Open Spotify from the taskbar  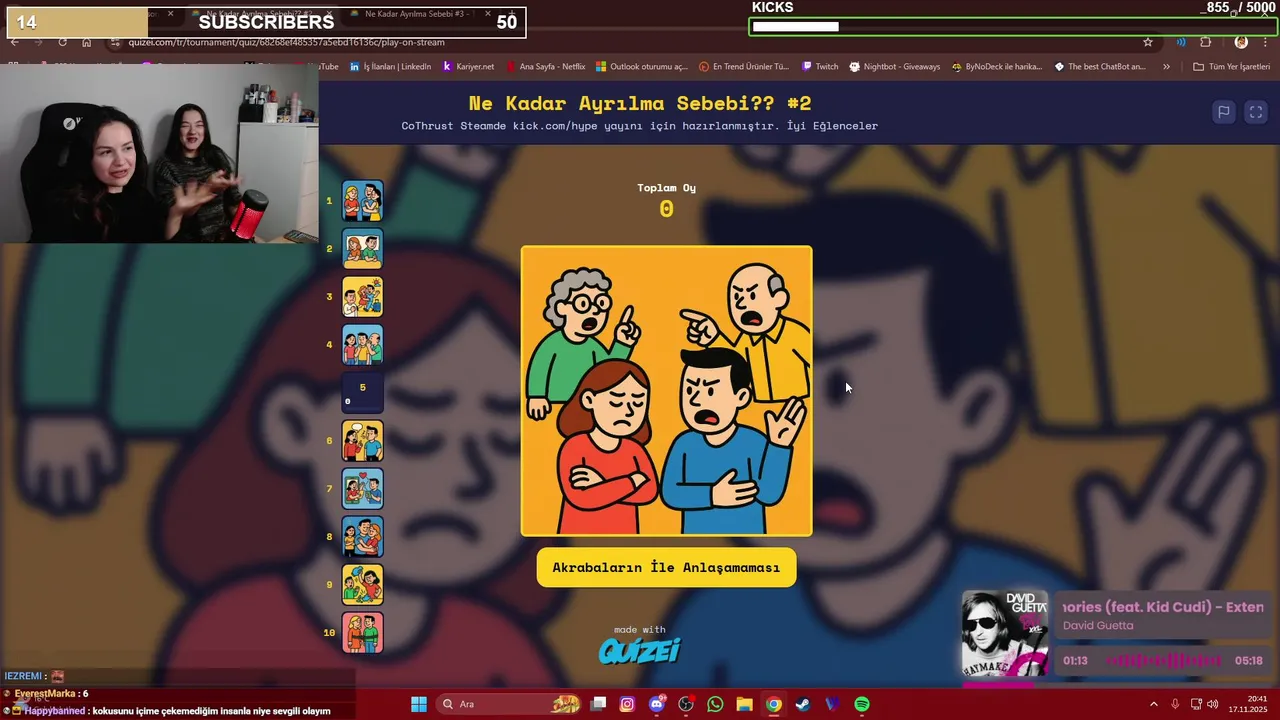coord(862,704)
